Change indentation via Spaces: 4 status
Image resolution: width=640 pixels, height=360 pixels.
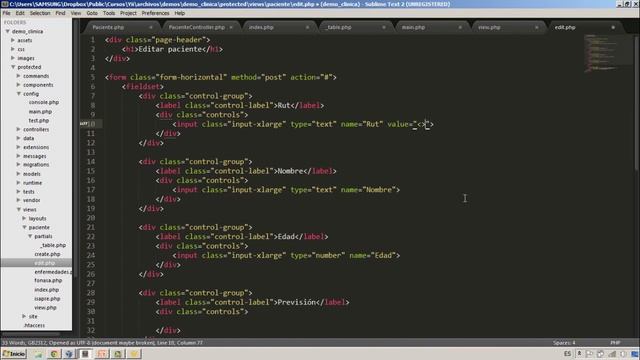coord(564,342)
